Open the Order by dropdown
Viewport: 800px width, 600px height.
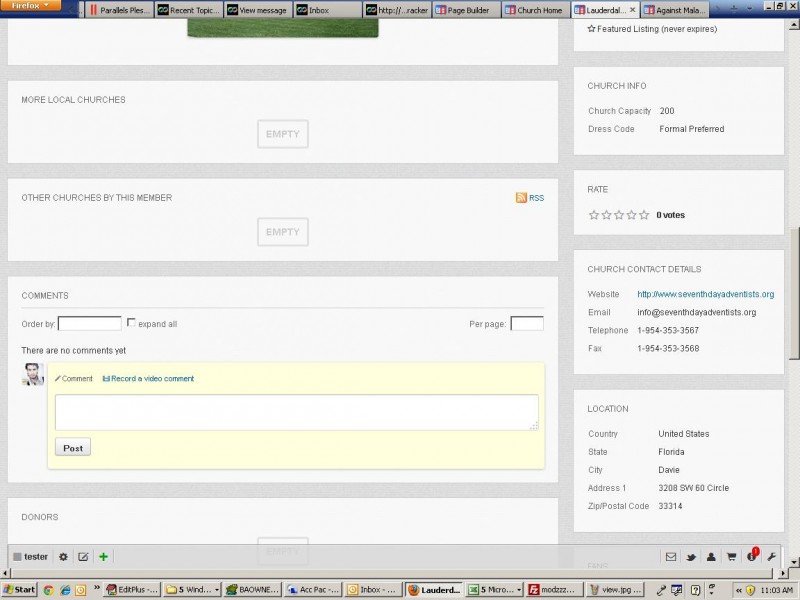coord(89,323)
